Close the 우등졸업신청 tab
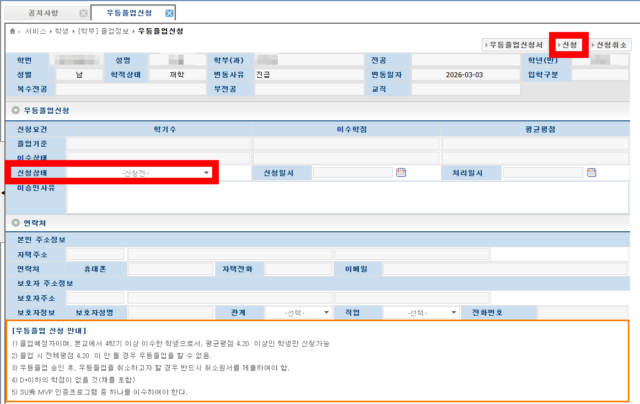Image resolution: width=640 pixels, height=404 pixels. (x=169, y=12)
